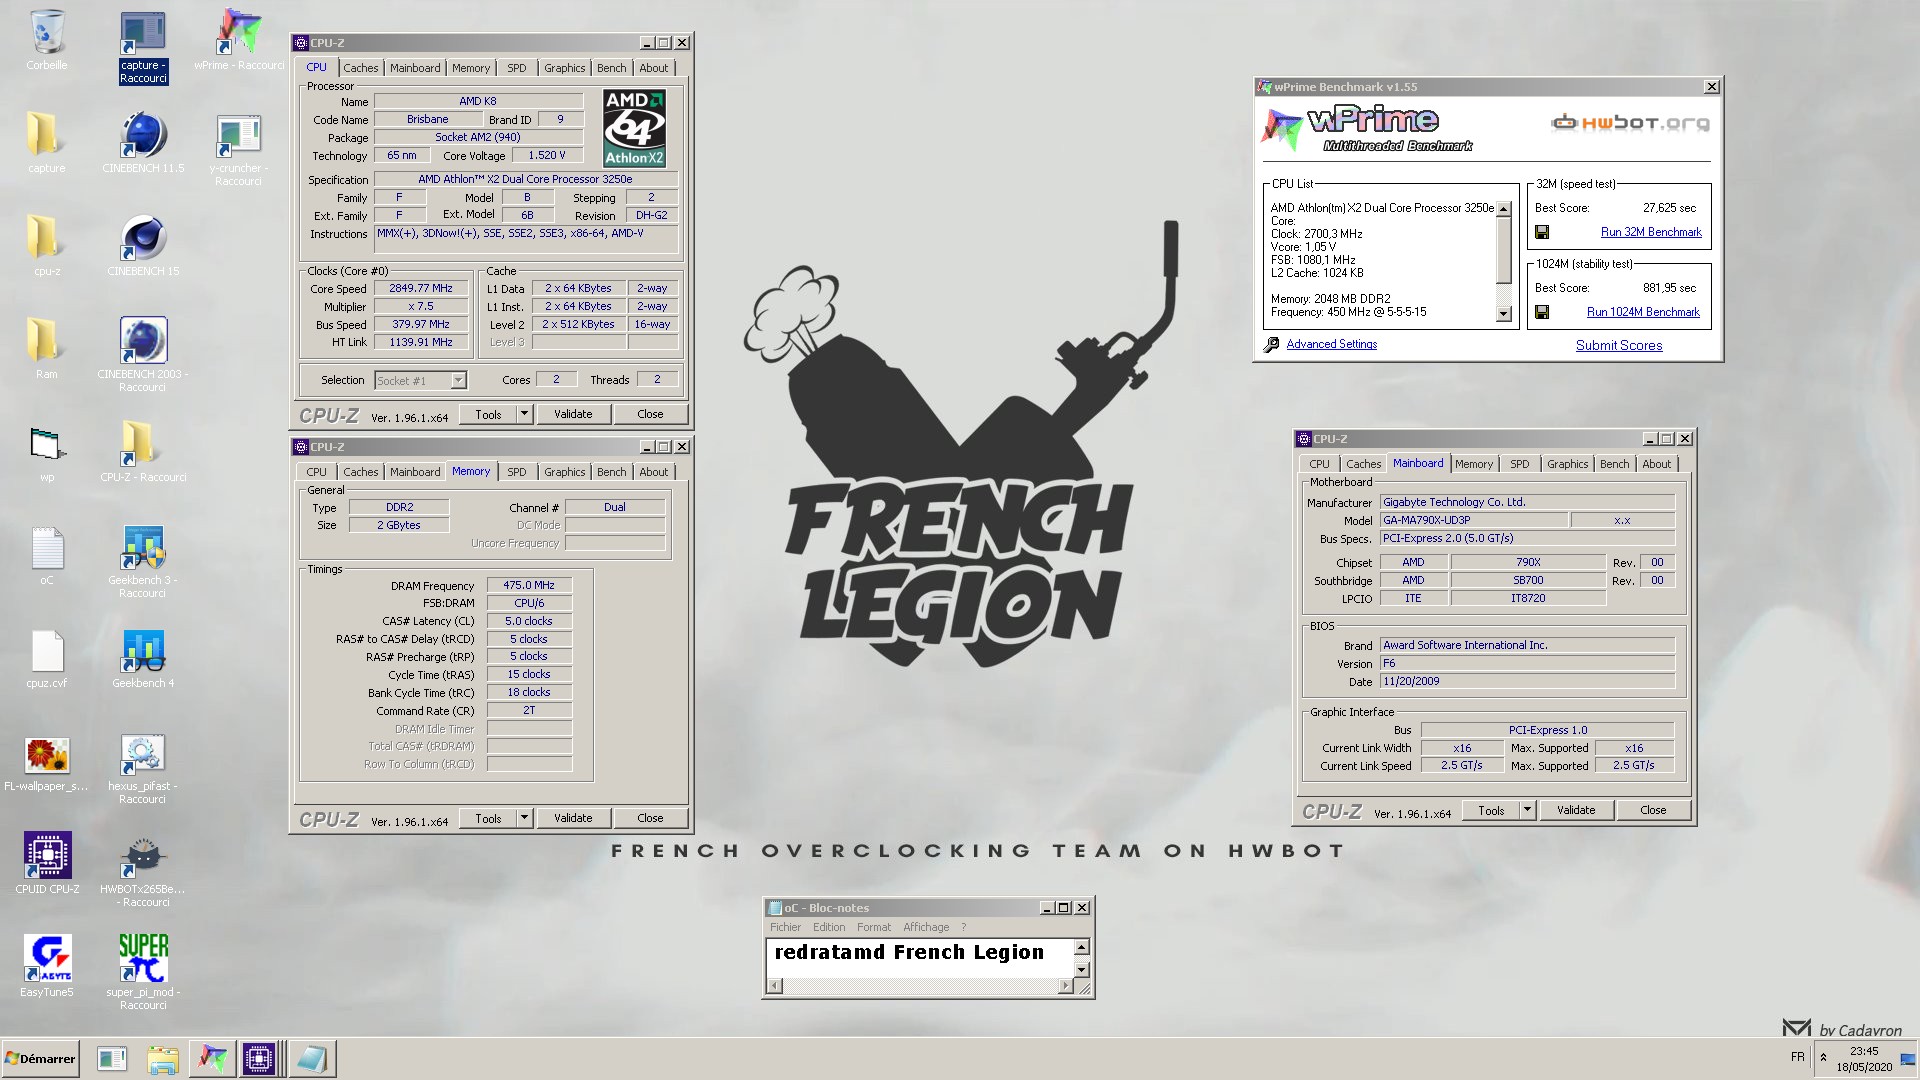This screenshot has width=1920, height=1080.
Task: Open the oC text file icon
Action: click(x=47, y=556)
